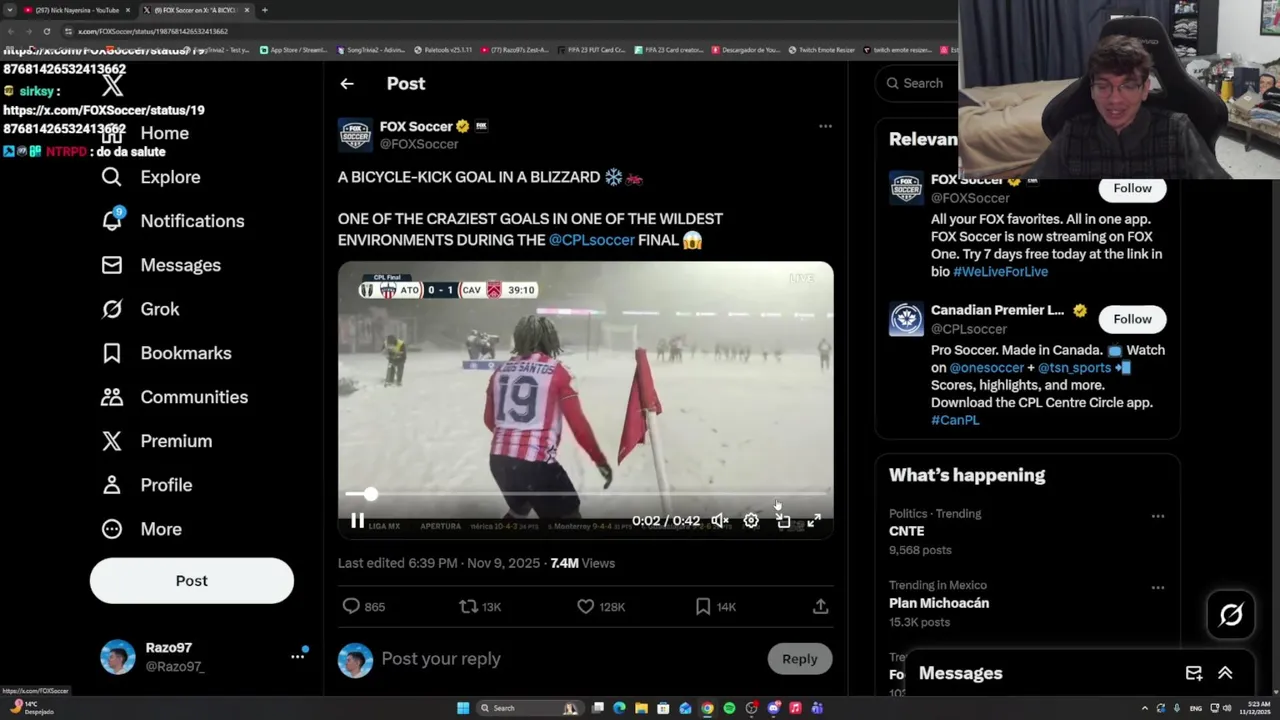Open the @tsn_sports mention link

pyautogui.click(x=1074, y=368)
